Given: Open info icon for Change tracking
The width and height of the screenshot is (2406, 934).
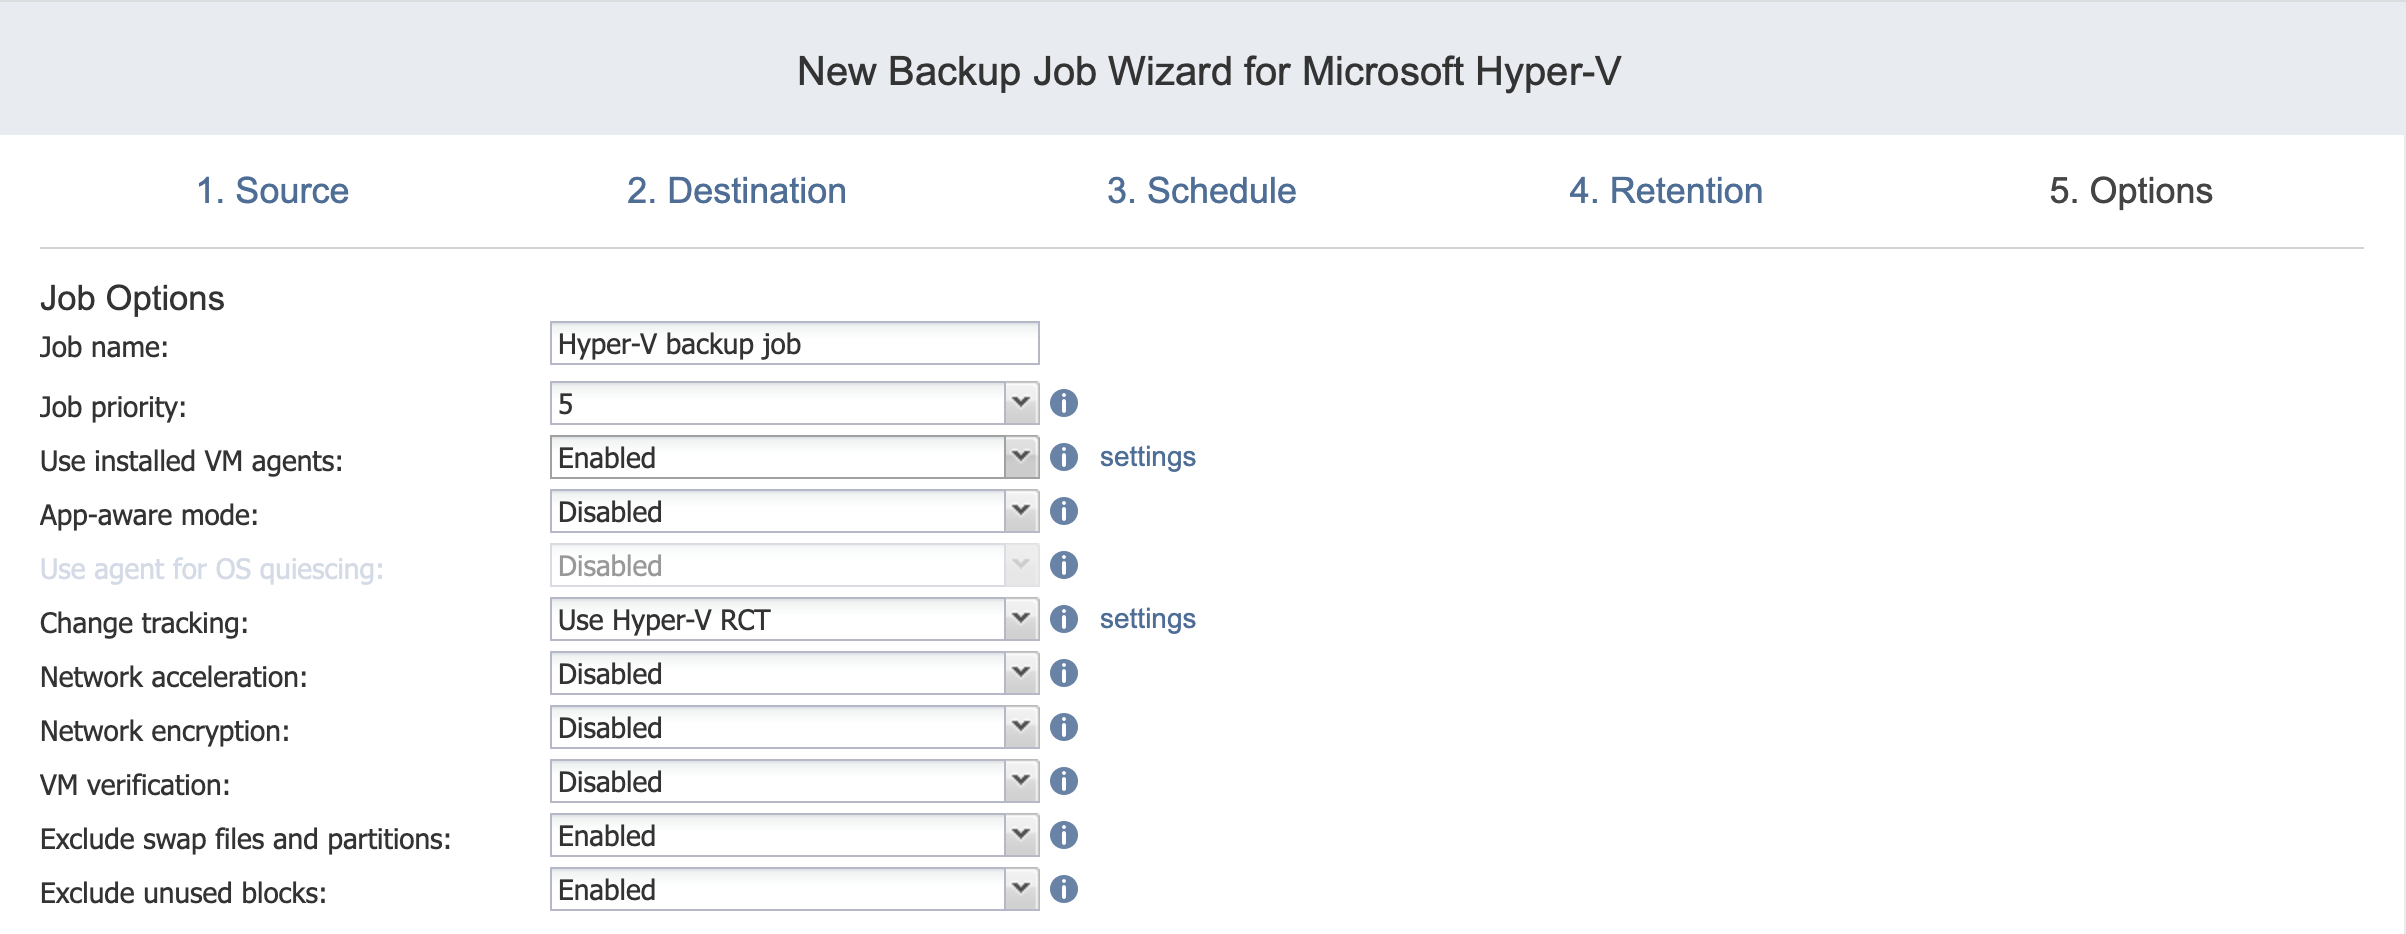Looking at the screenshot, I should (x=1064, y=619).
